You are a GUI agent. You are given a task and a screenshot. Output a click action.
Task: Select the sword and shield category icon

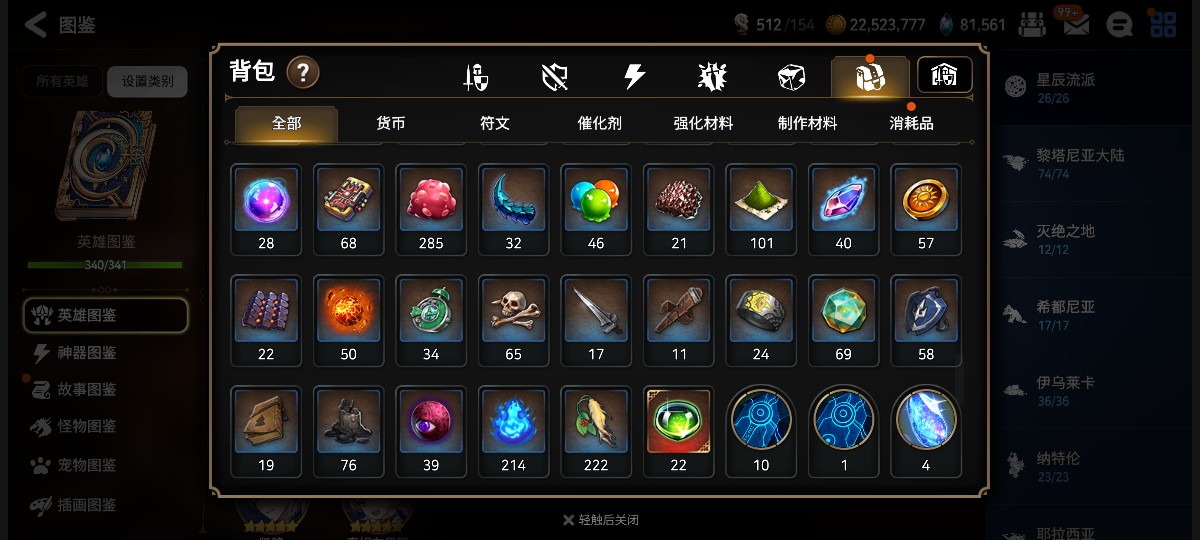click(x=476, y=77)
